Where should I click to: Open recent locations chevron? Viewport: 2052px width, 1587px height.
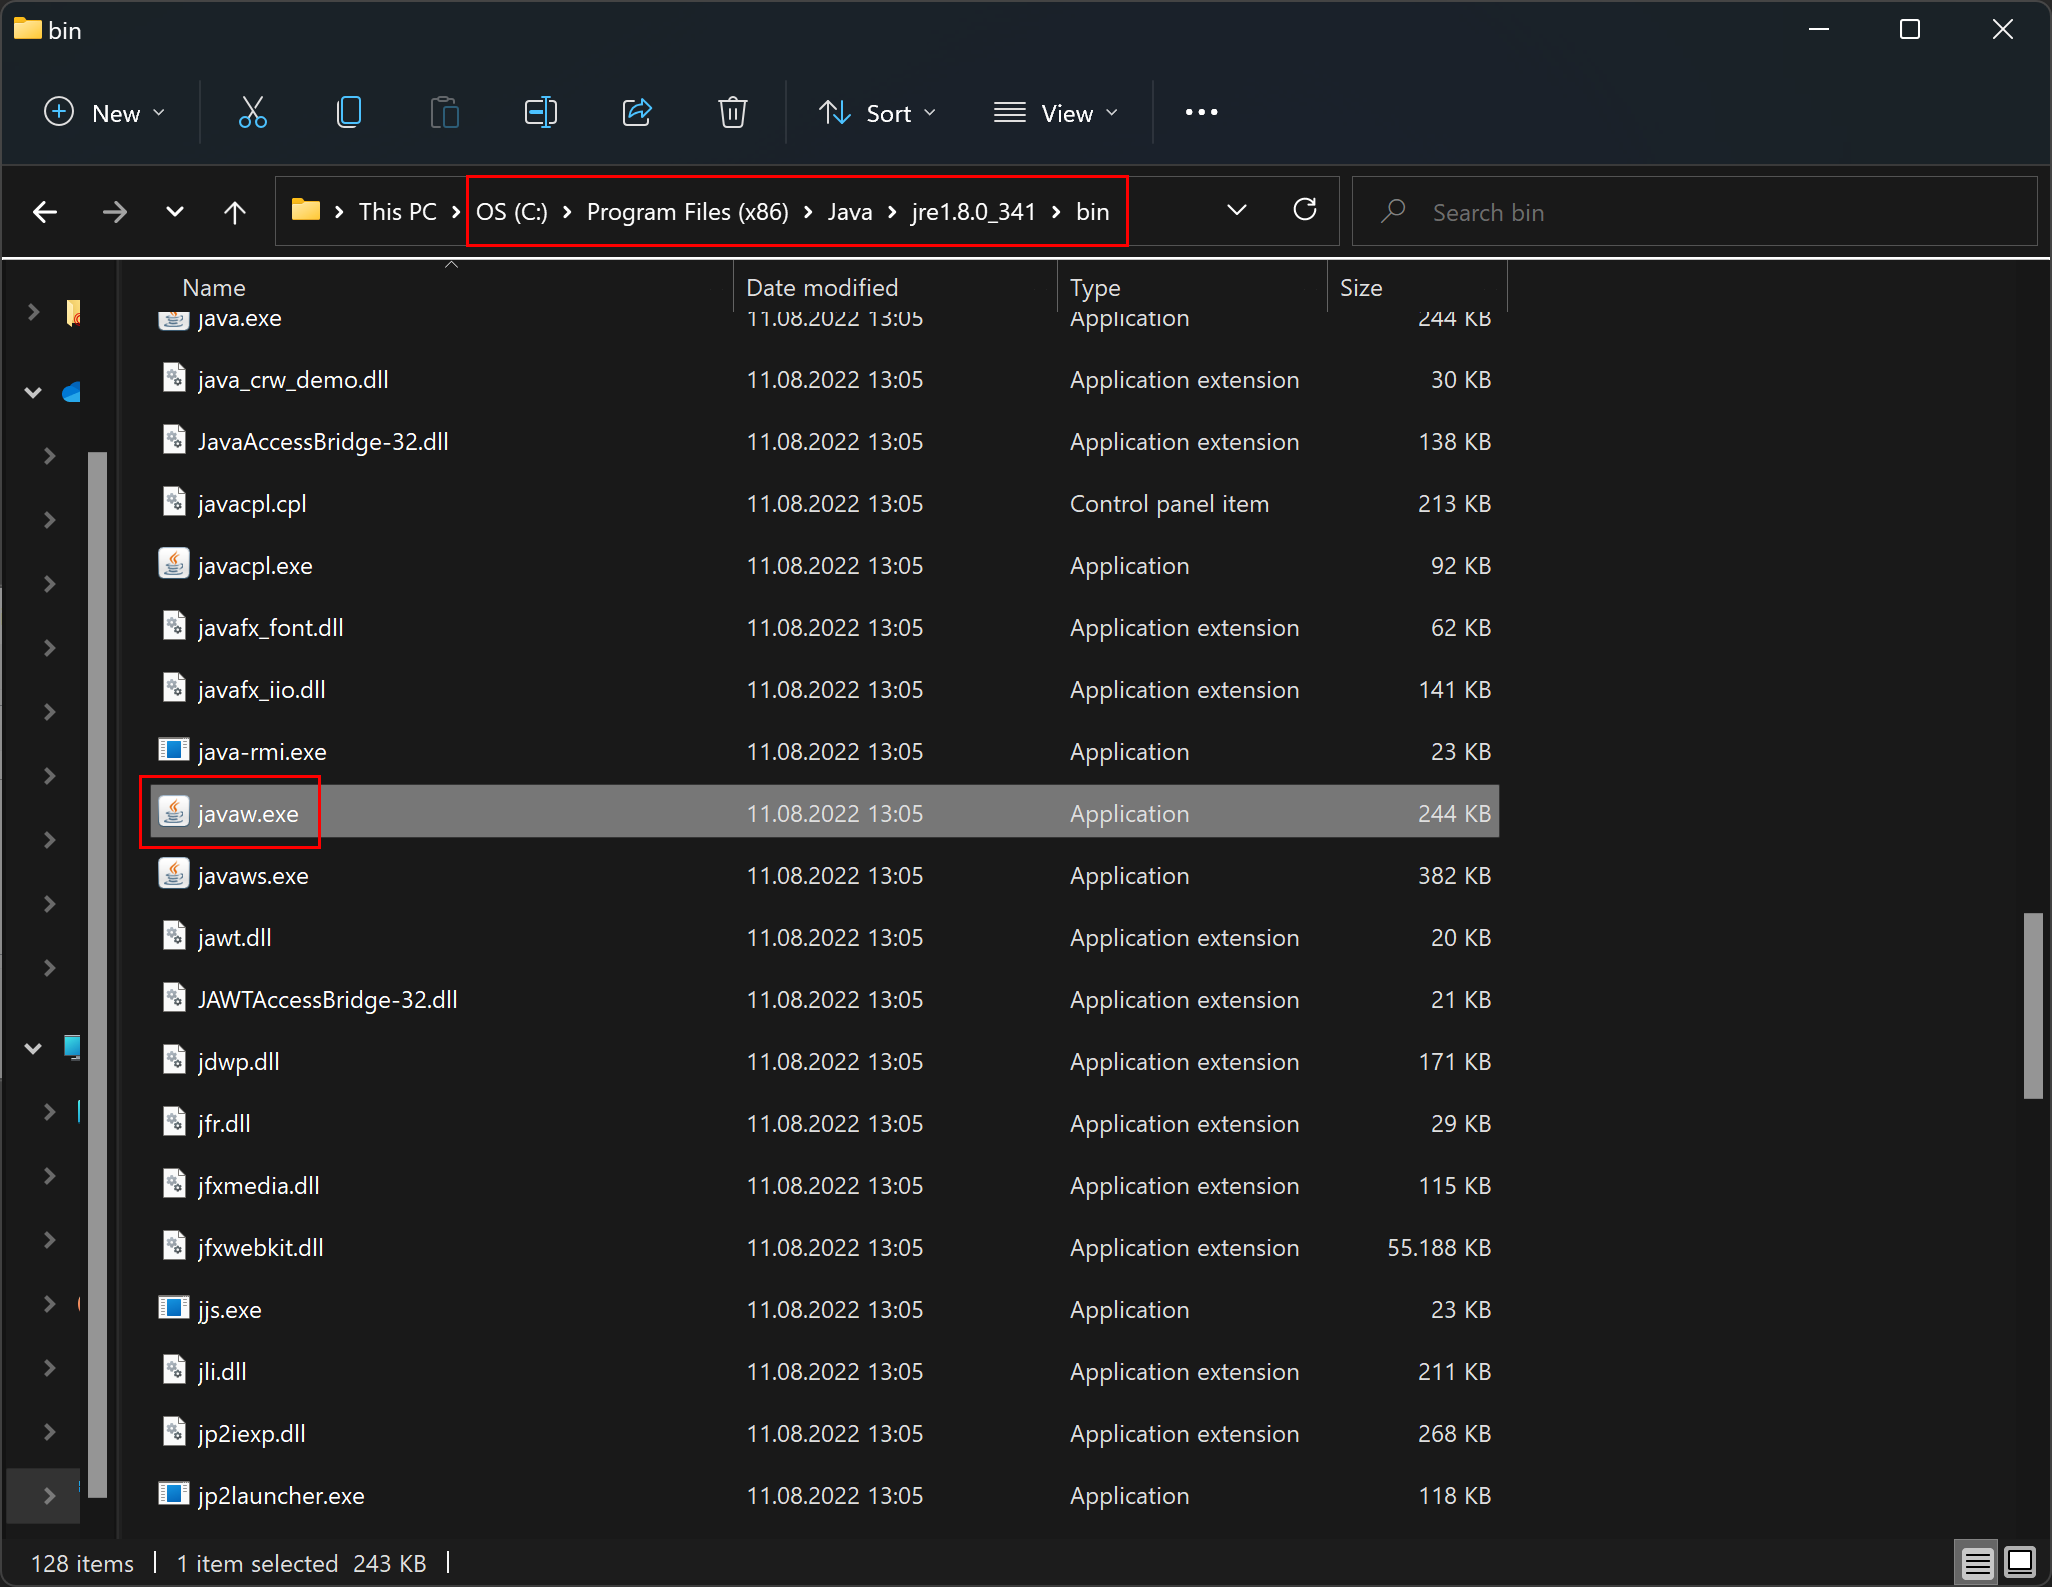pyautogui.click(x=175, y=212)
